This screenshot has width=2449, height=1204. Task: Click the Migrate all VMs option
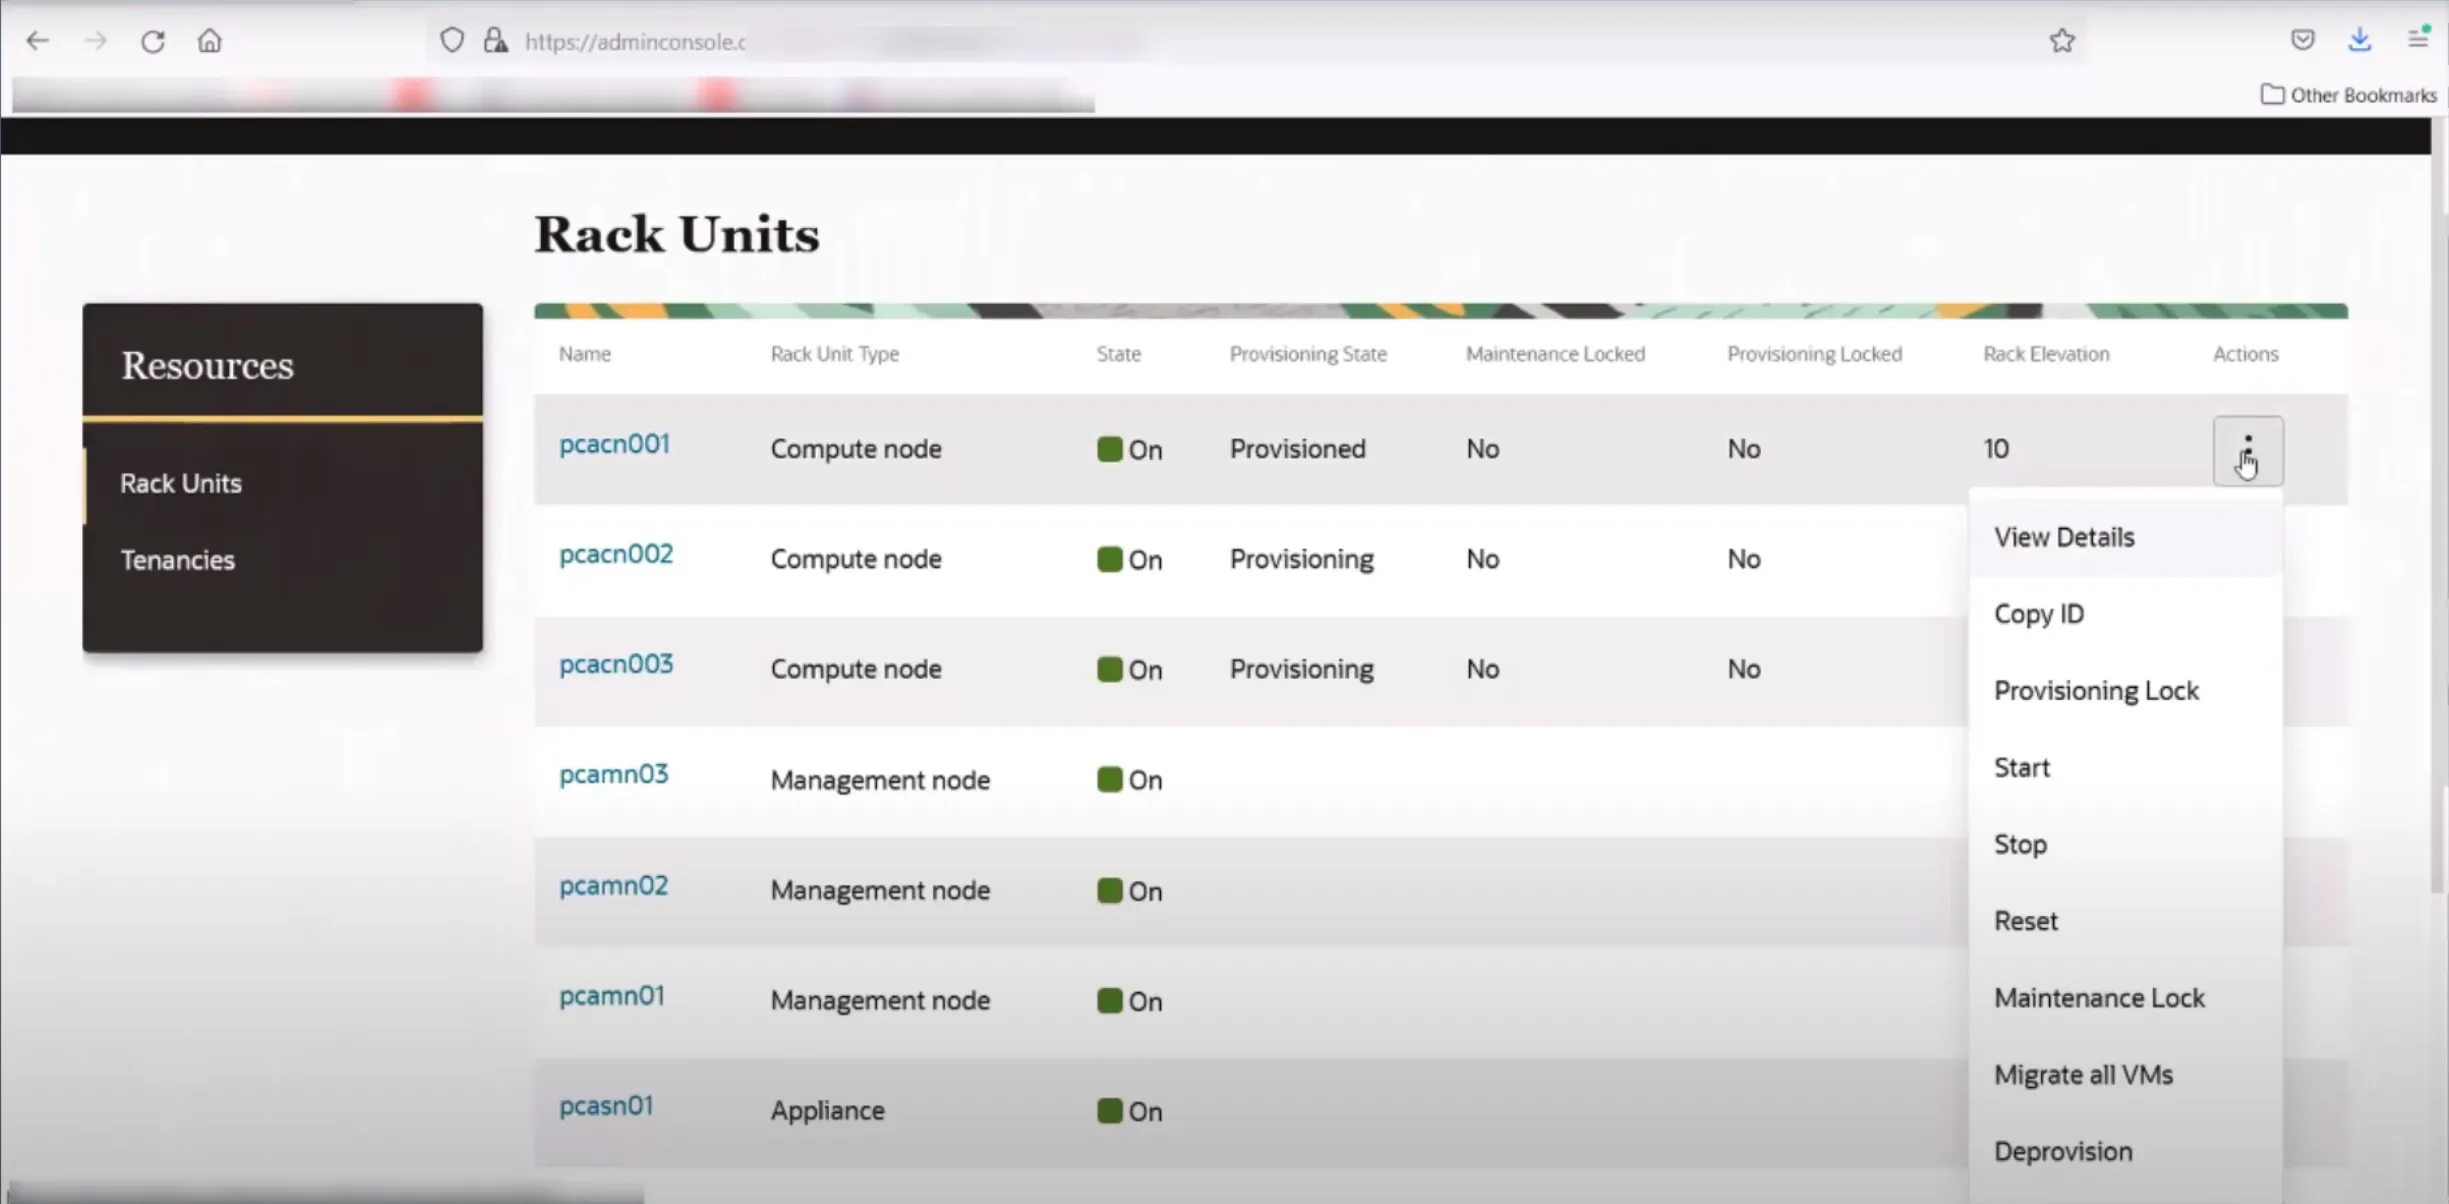[x=2083, y=1074]
